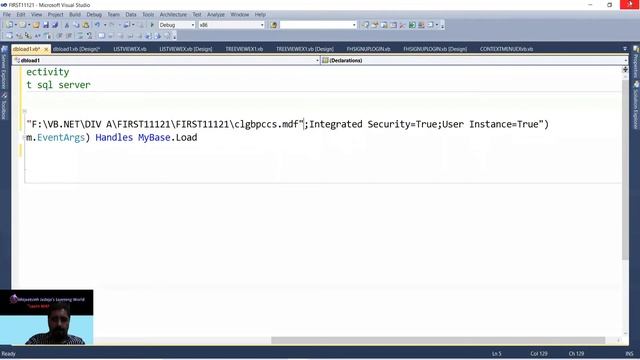The height and width of the screenshot is (360, 640).
Task: Click 'Ln 5' in the status bar
Action: [496, 353]
